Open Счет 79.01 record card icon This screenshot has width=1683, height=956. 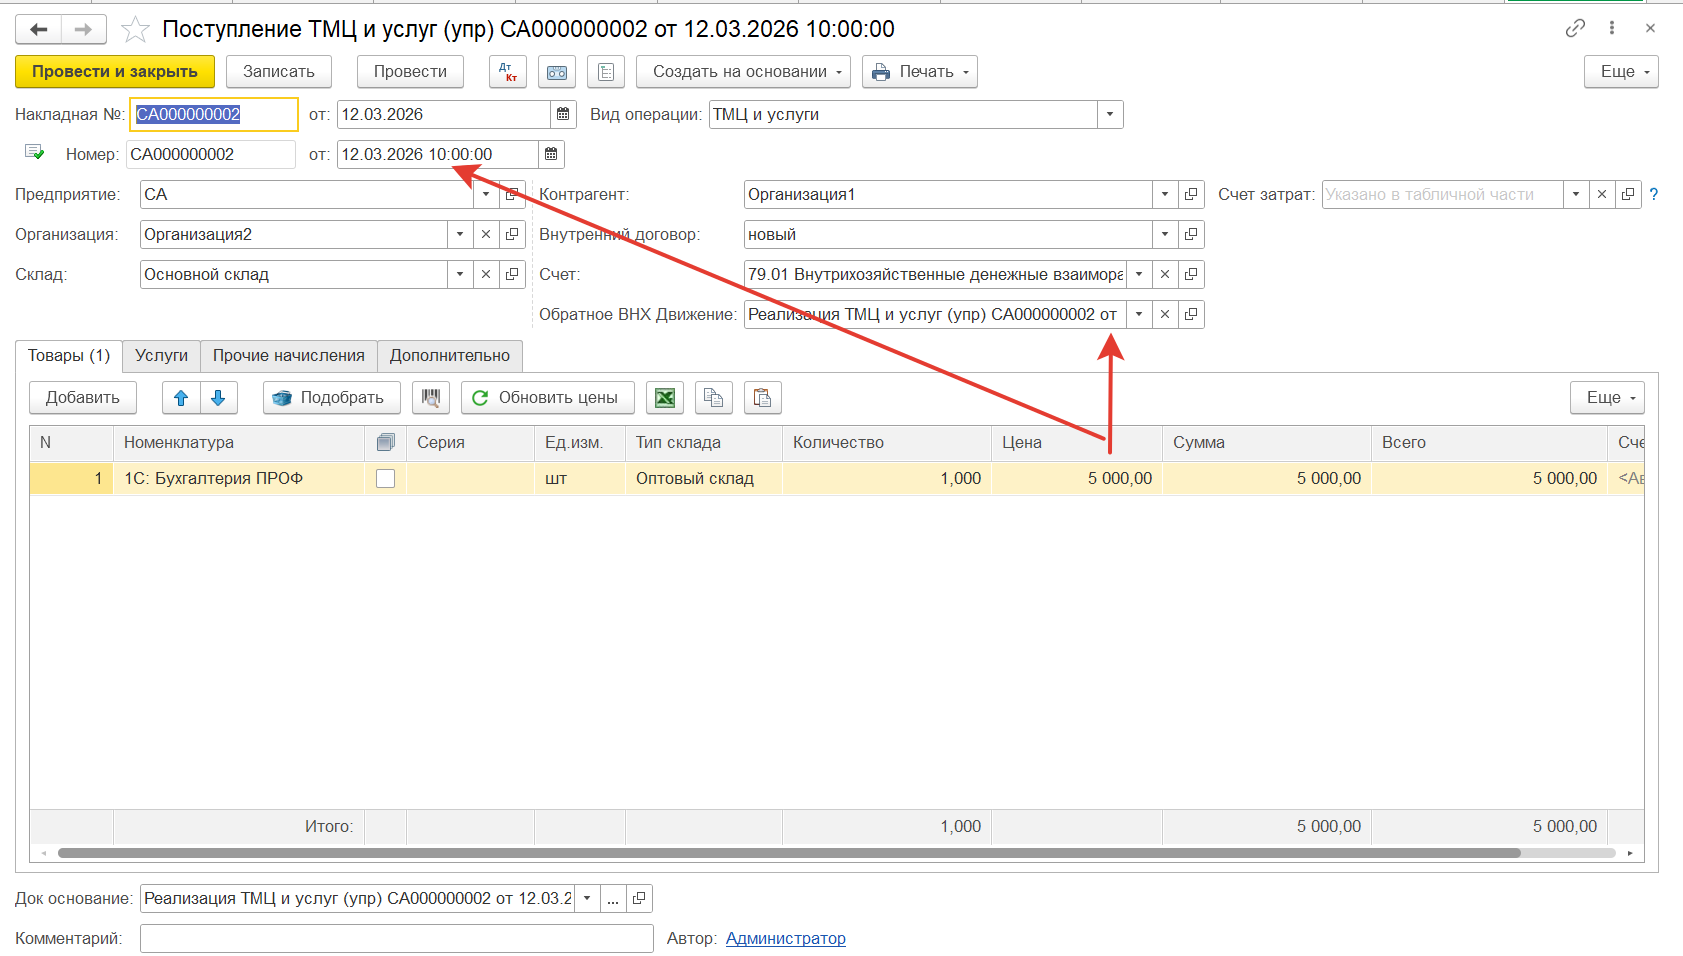pos(1191,274)
